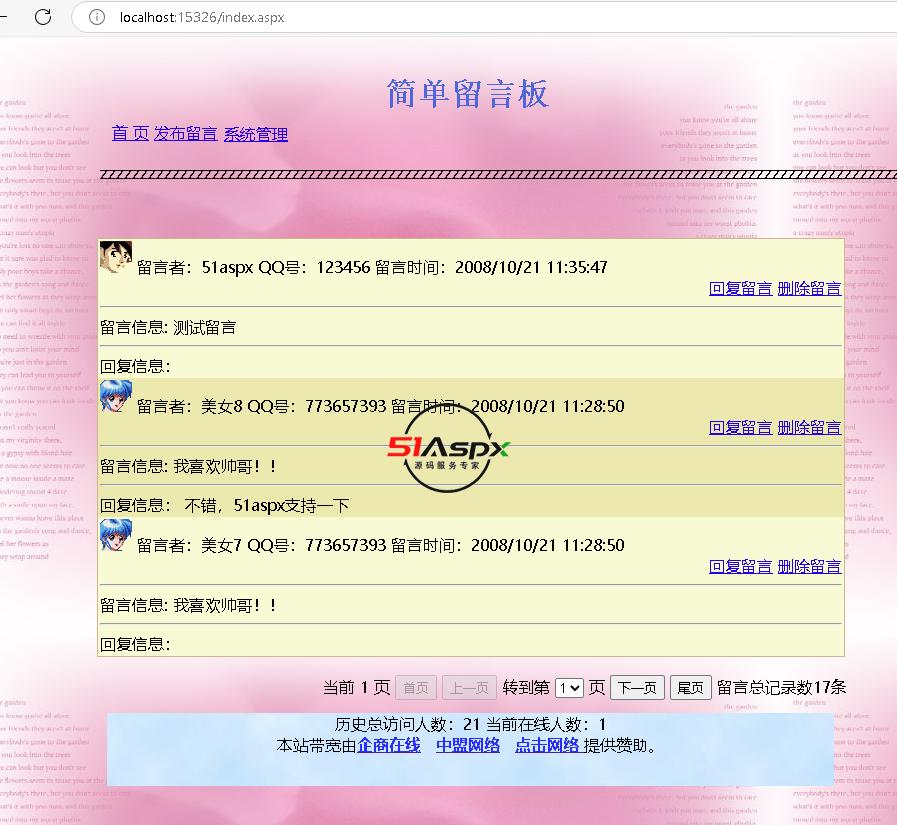Open the page number dropdown showing 1
Screen dimensions: 897x825
tap(569, 688)
